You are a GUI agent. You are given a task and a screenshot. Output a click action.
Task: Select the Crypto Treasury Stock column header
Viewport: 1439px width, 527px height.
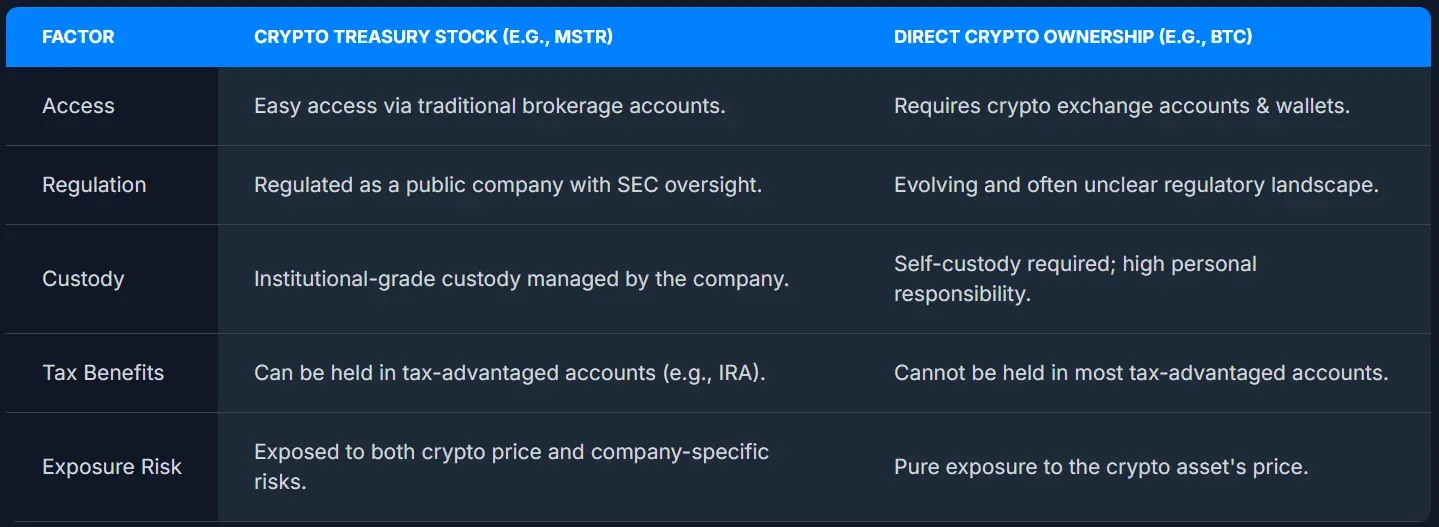click(433, 37)
